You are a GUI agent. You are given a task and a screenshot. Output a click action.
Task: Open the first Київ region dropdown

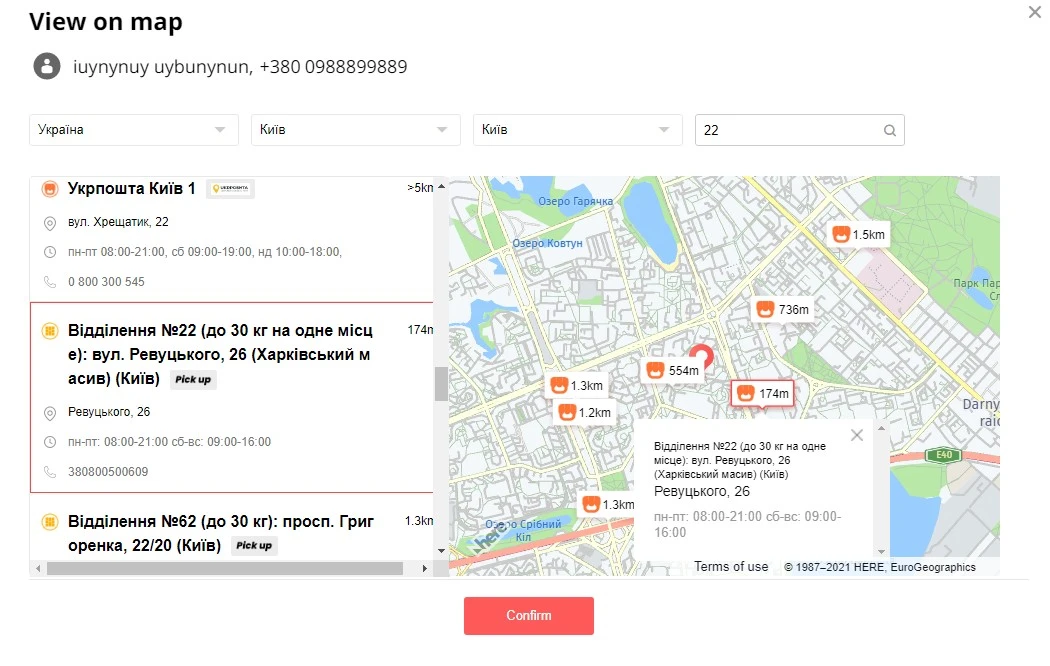(356, 130)
